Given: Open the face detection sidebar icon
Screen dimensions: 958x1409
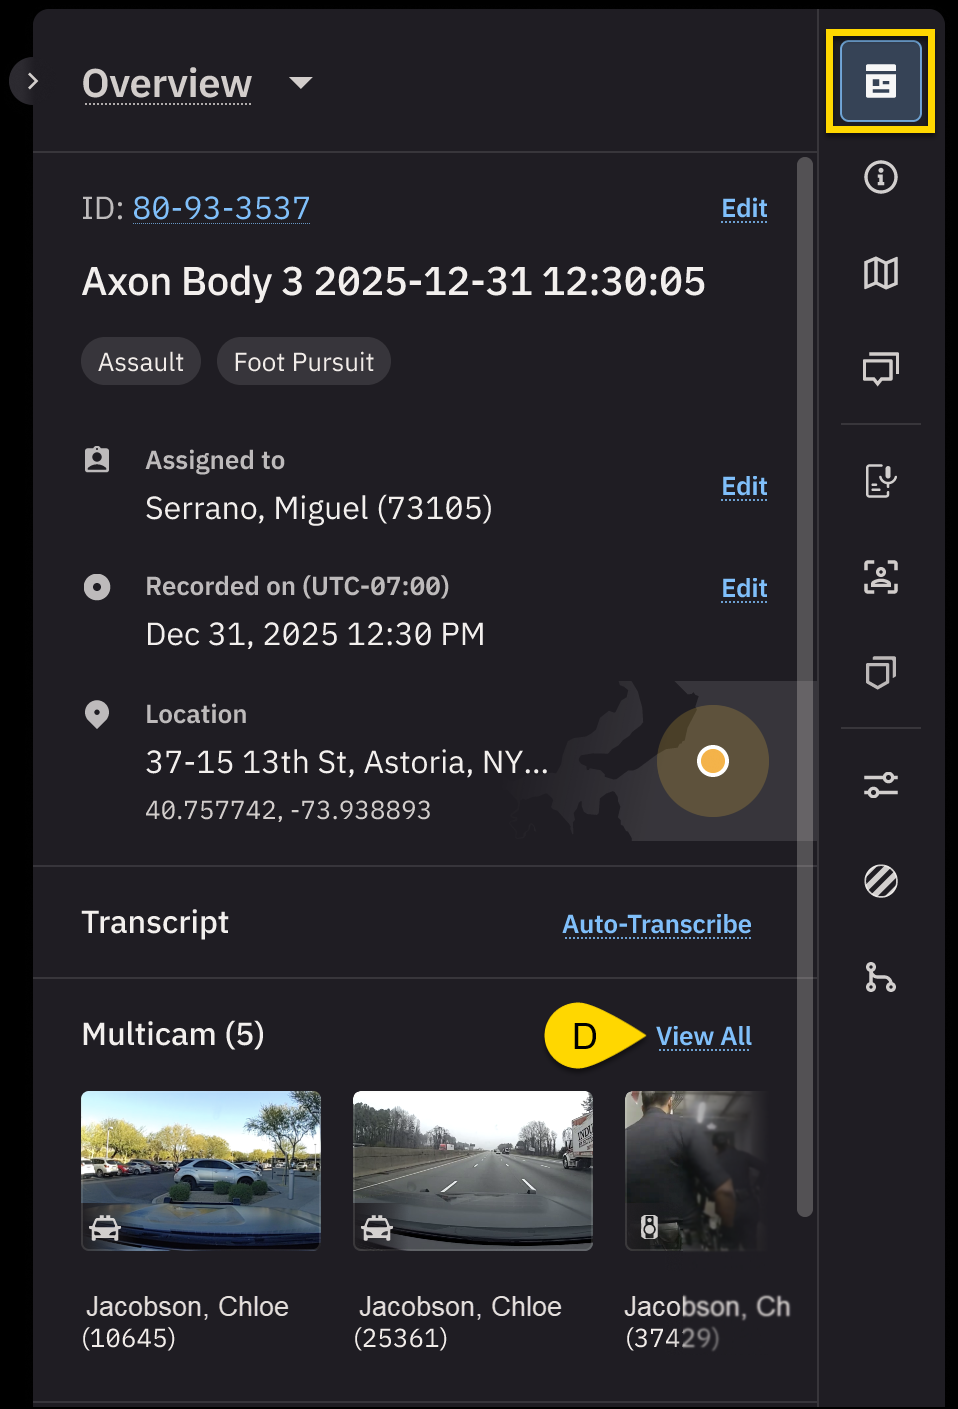Looking at the screenshot, I should (880, 577).
